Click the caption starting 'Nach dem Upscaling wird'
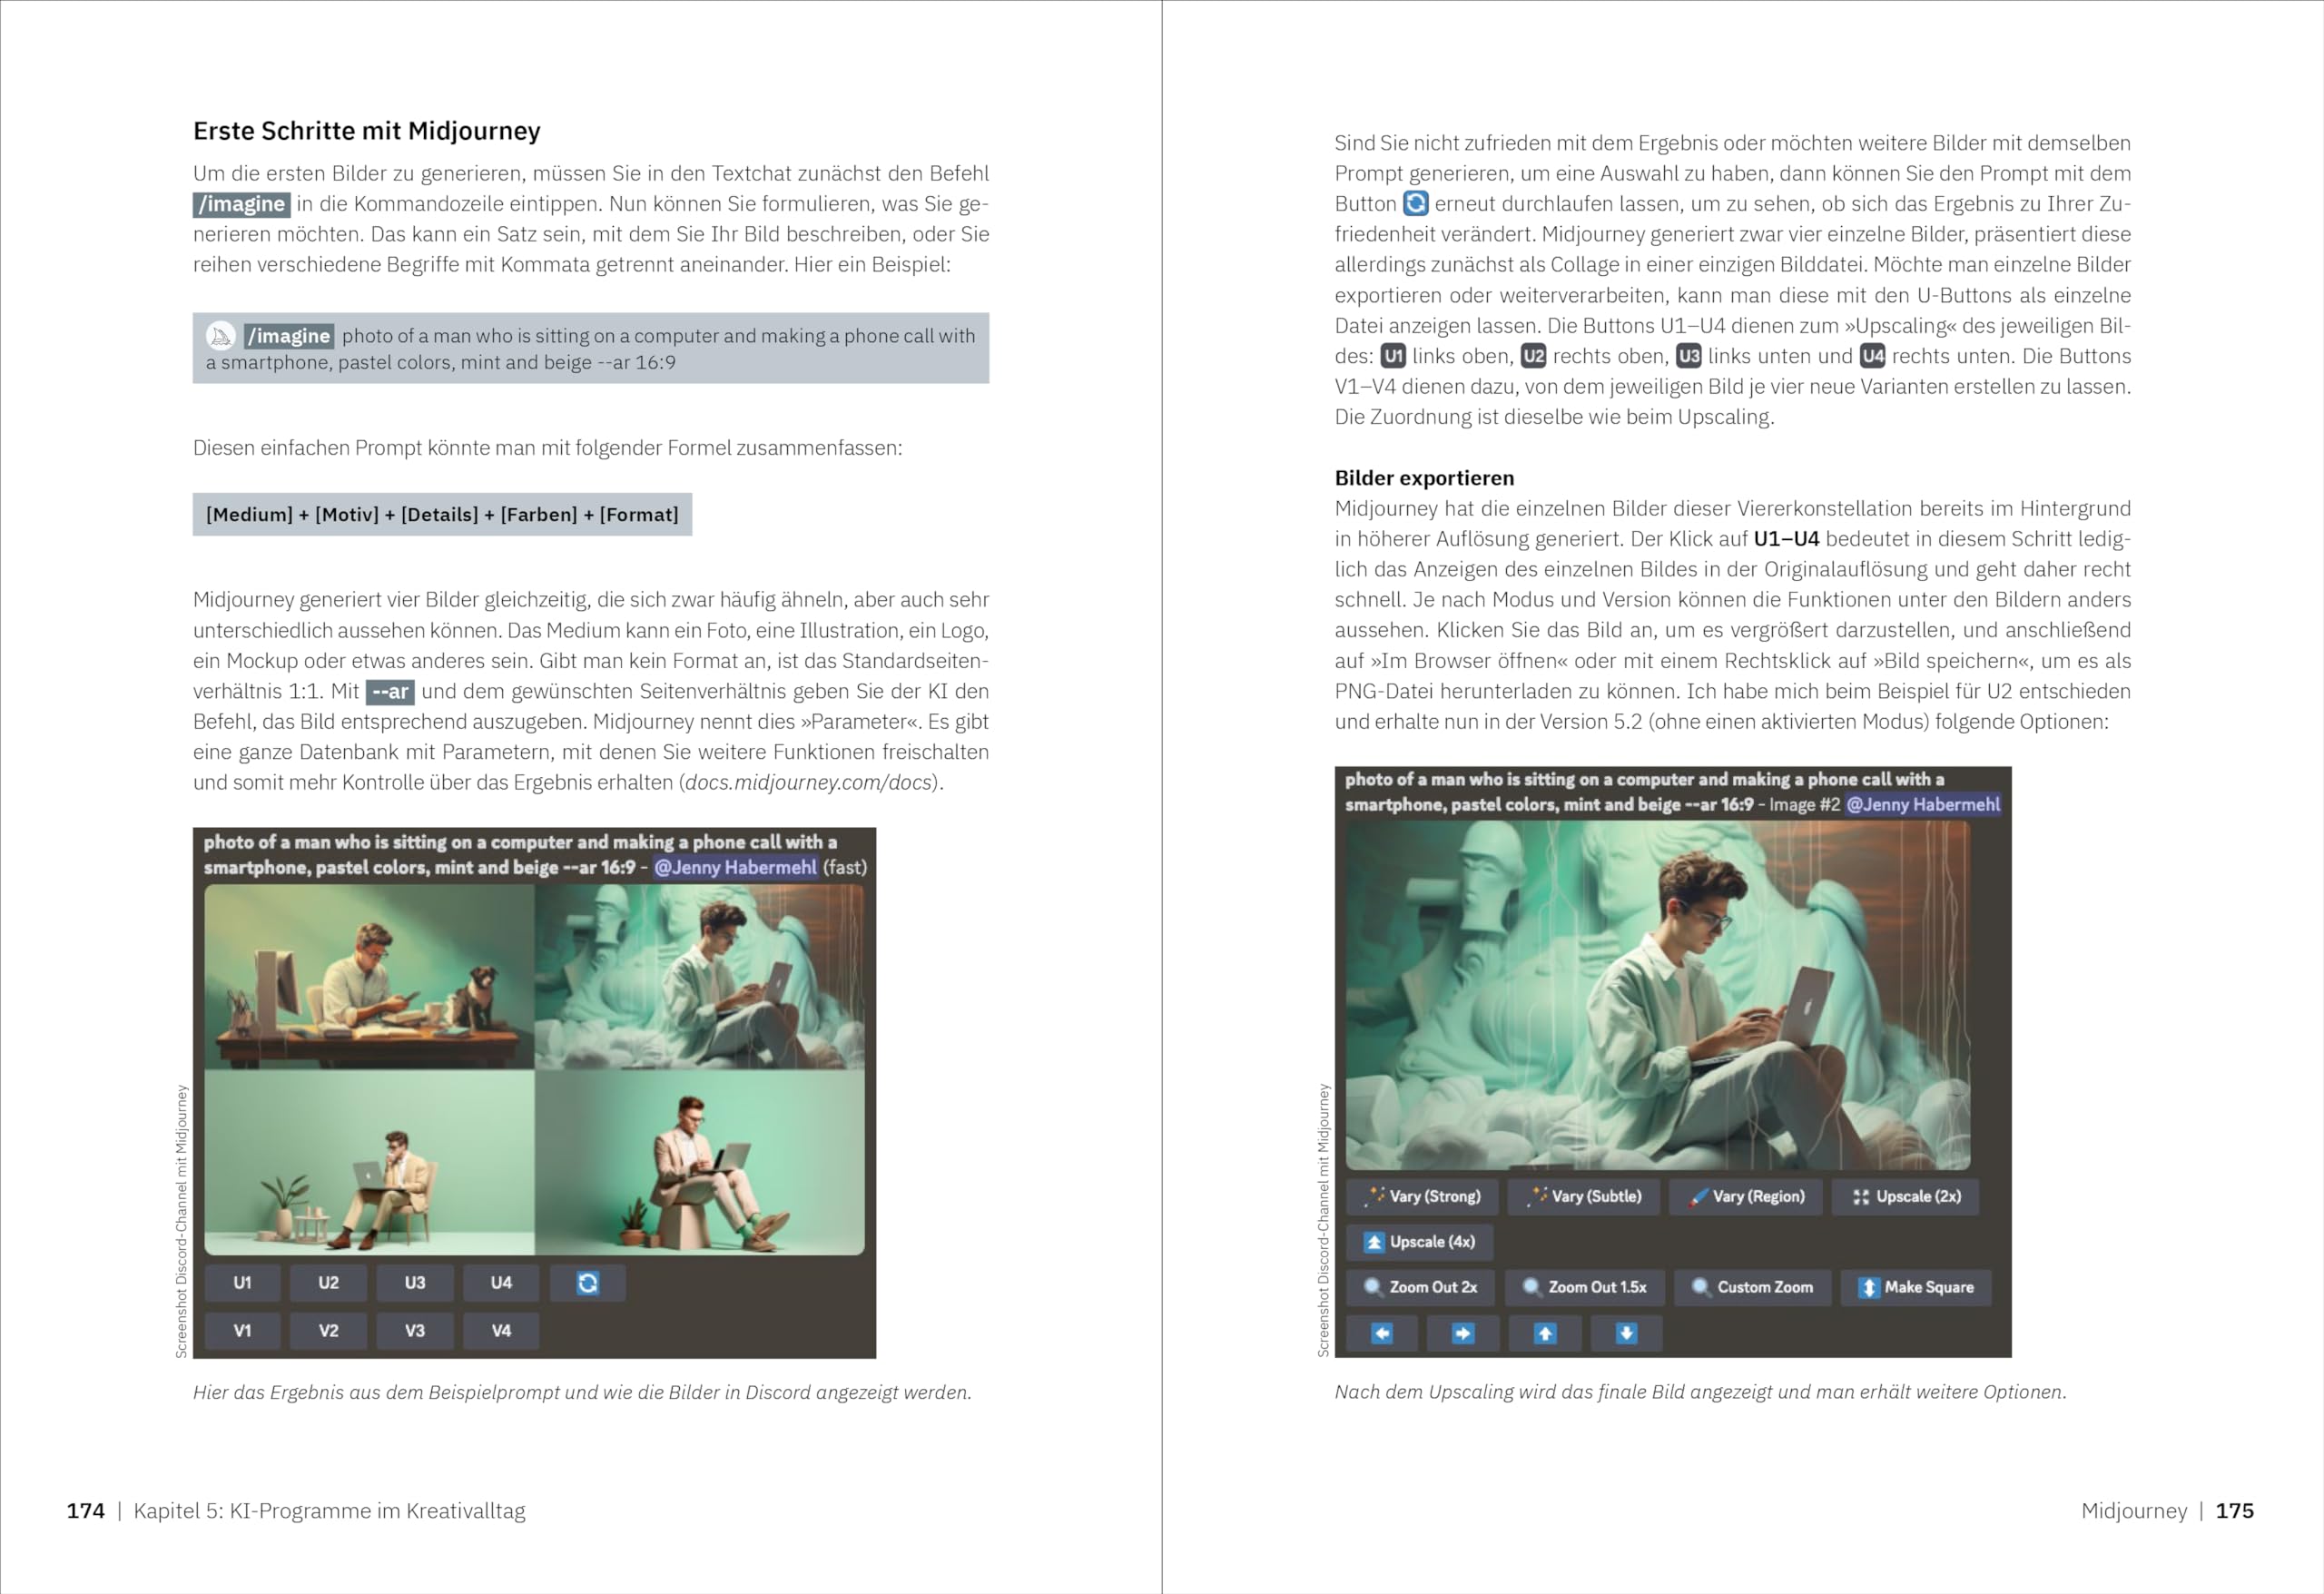The height and width of the screenshot is (1594, 2324). click(1700, 1392)
